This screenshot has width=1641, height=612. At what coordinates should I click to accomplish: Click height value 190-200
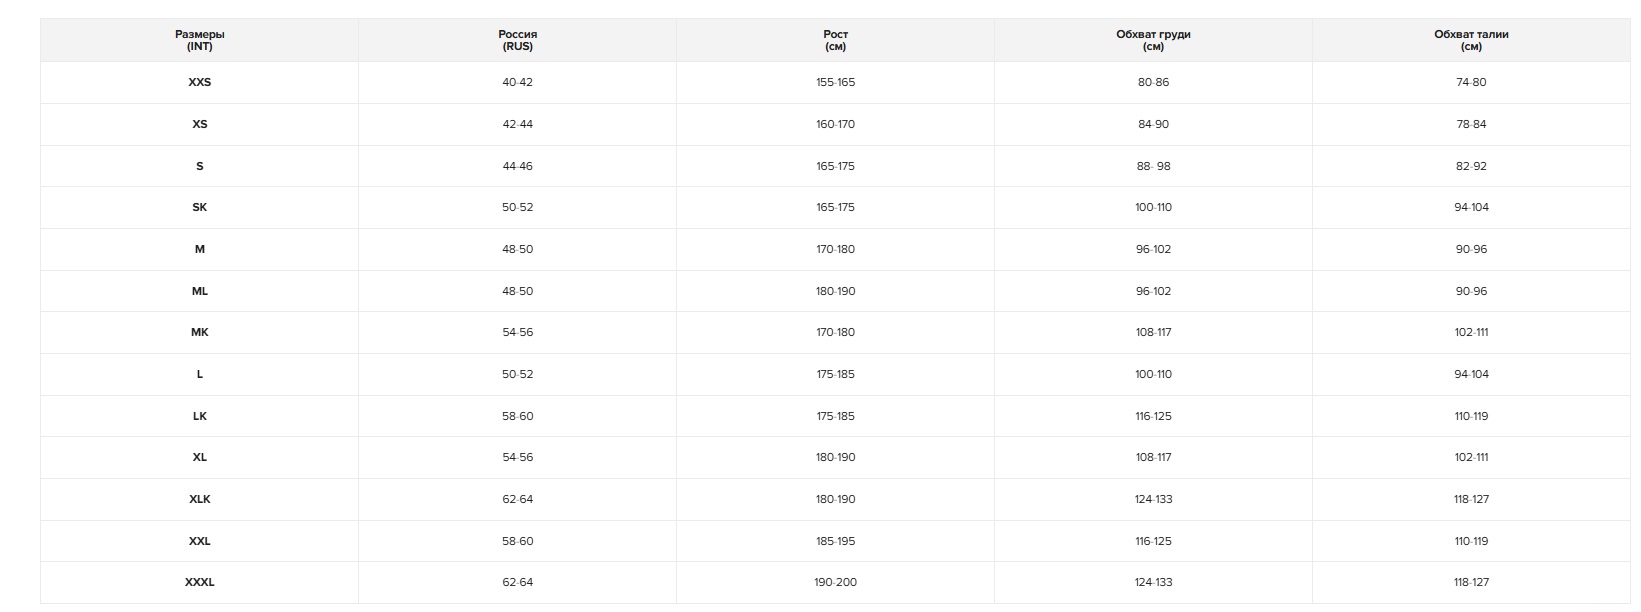pos(836,582)
